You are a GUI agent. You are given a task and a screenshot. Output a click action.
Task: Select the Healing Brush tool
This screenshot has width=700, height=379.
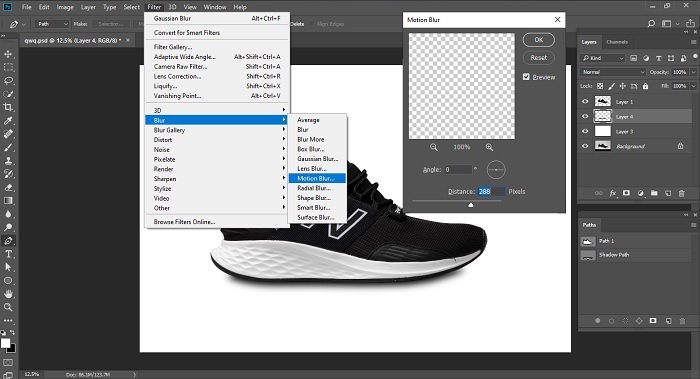tap(8, 134)
